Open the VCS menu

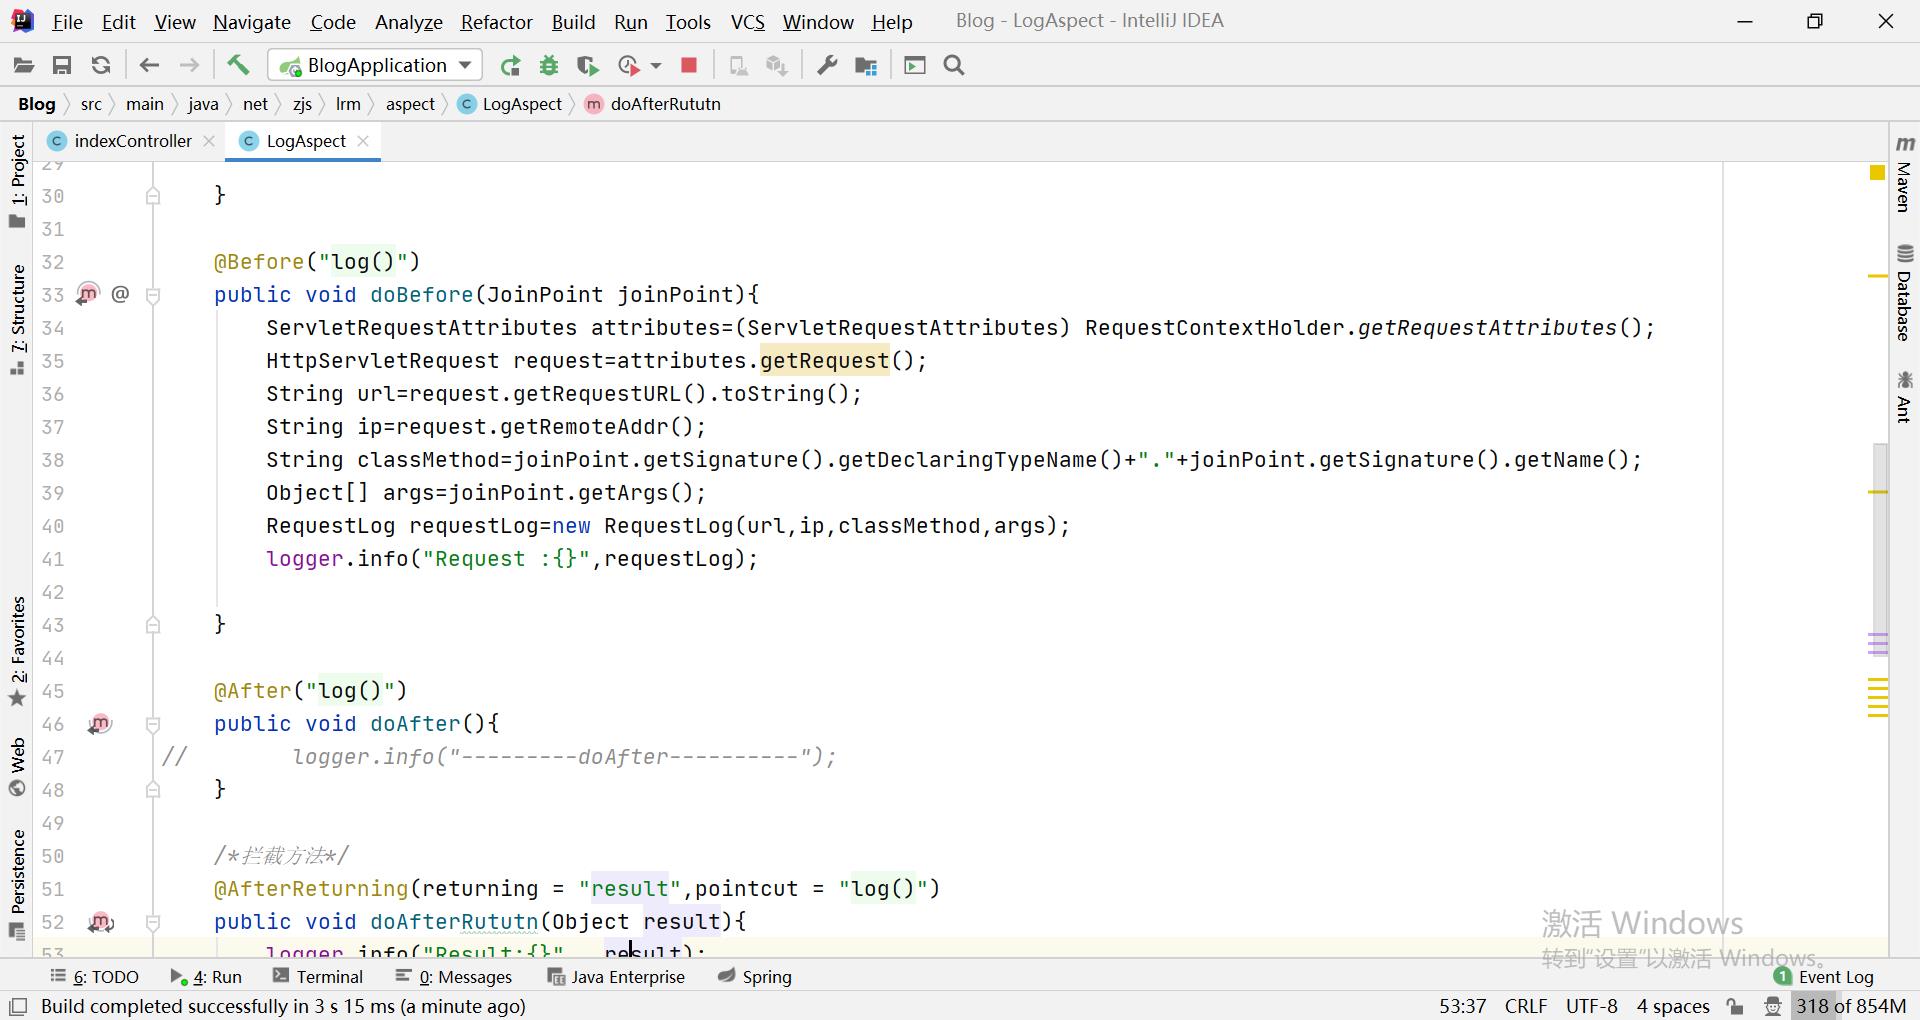[748, 21]
